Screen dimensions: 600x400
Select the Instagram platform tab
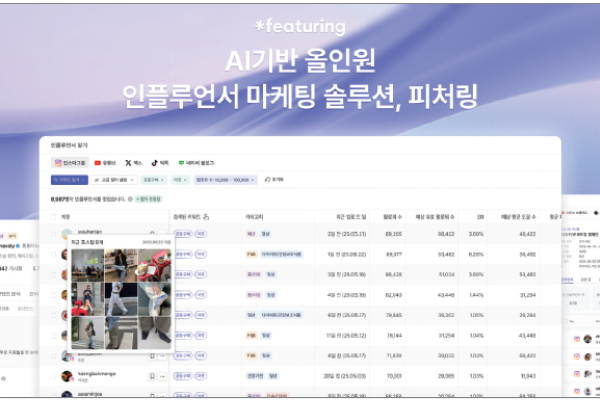pos(69,162)
